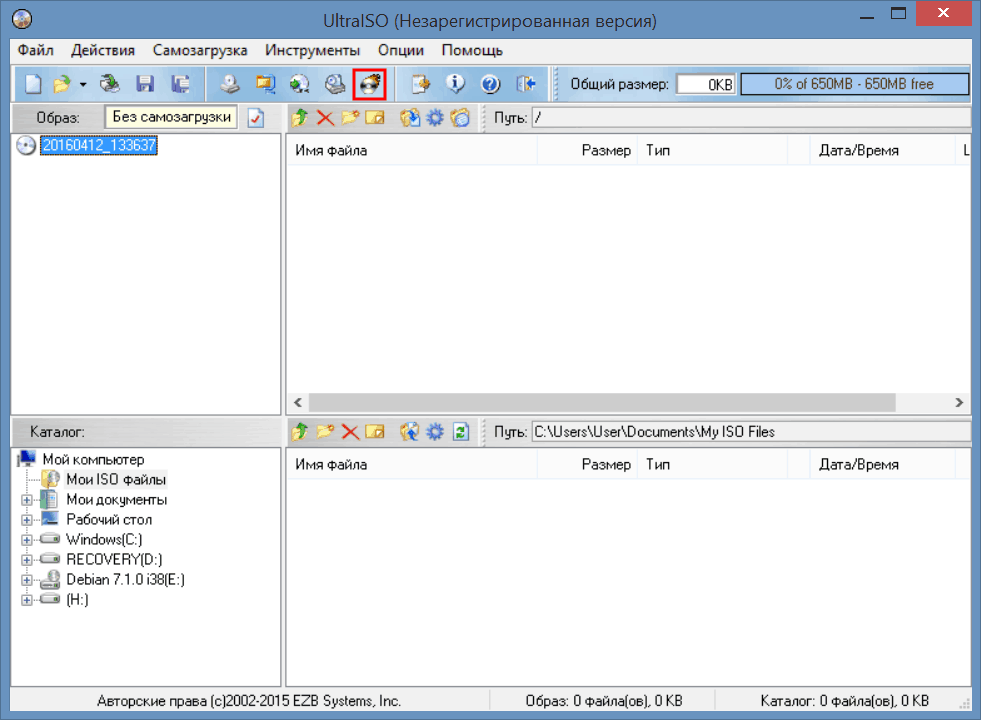This screenshot has width=981, height=720.
Task: Click the Info 'i' toolbar icon
Action: click(456, 84)
